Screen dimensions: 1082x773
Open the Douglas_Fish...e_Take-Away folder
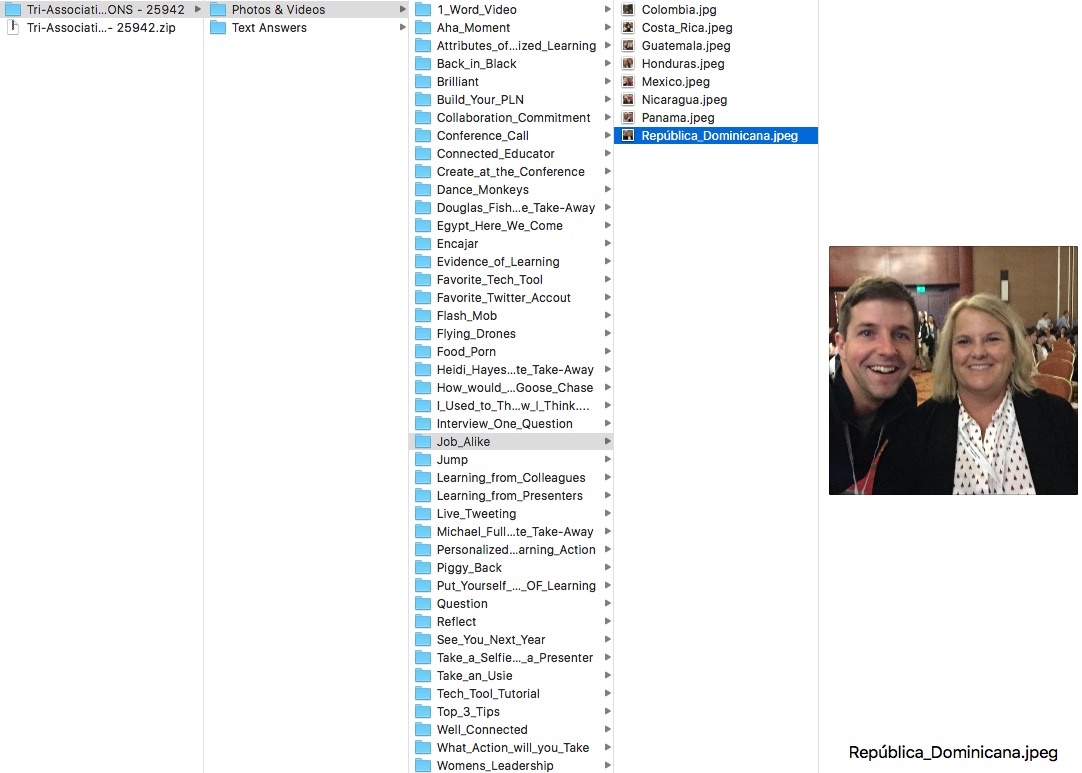[x=511, y=208]
